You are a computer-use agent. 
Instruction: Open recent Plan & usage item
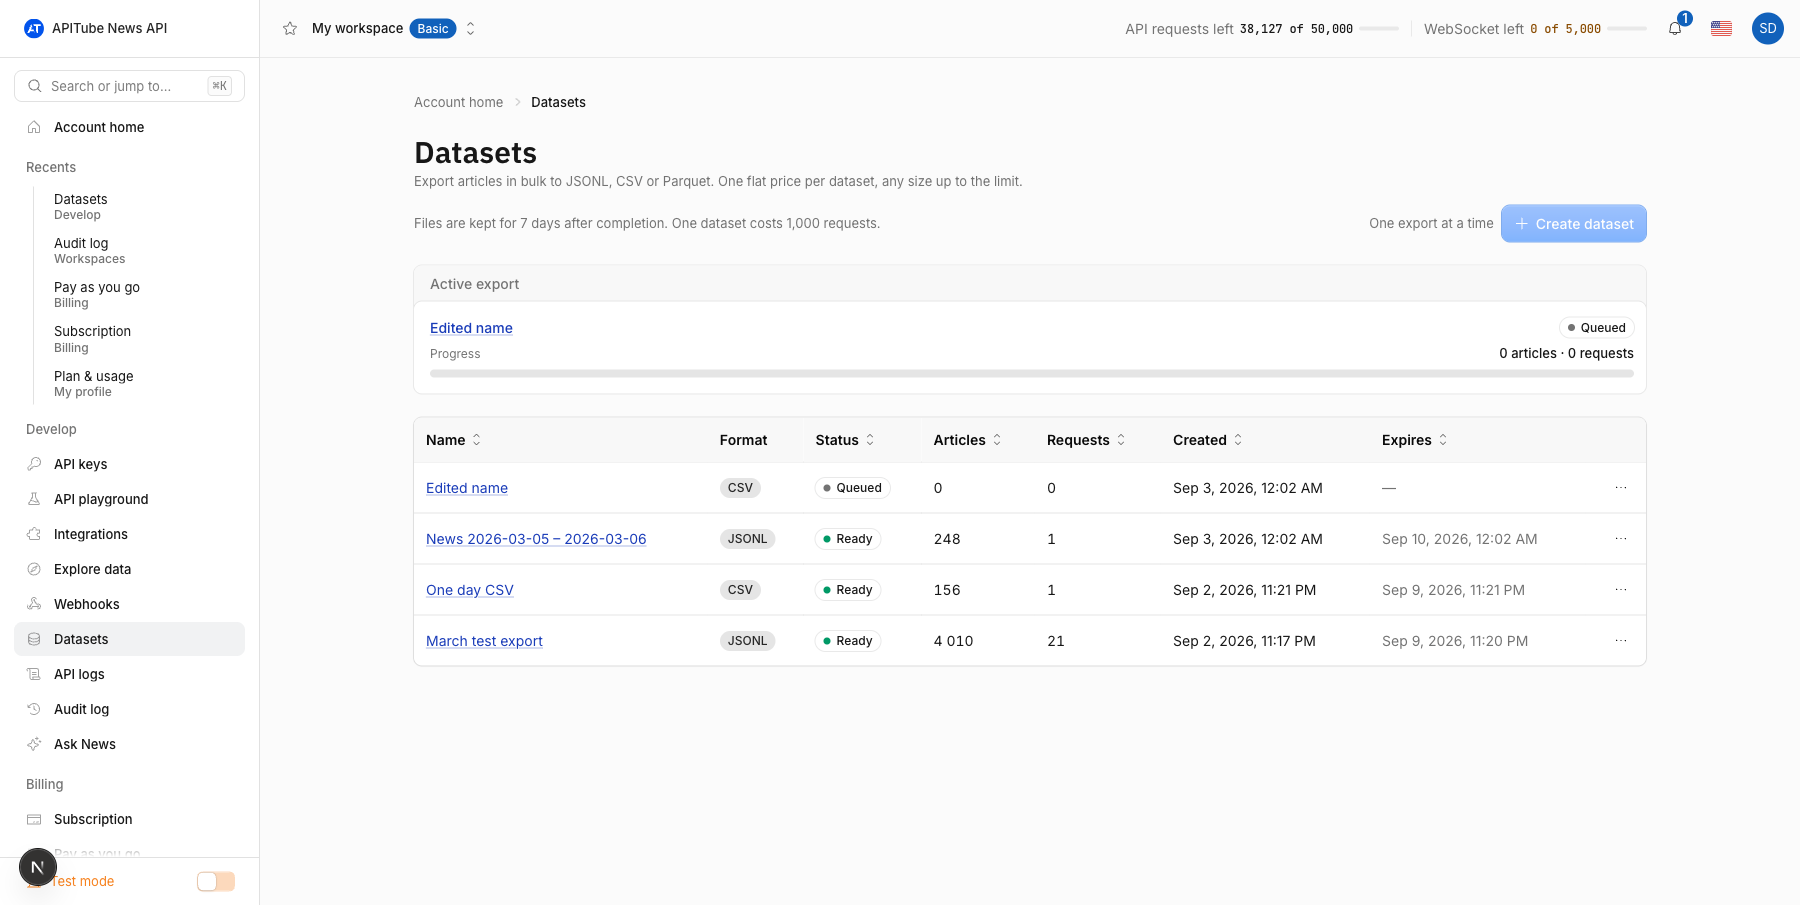[x=94, y=383]
